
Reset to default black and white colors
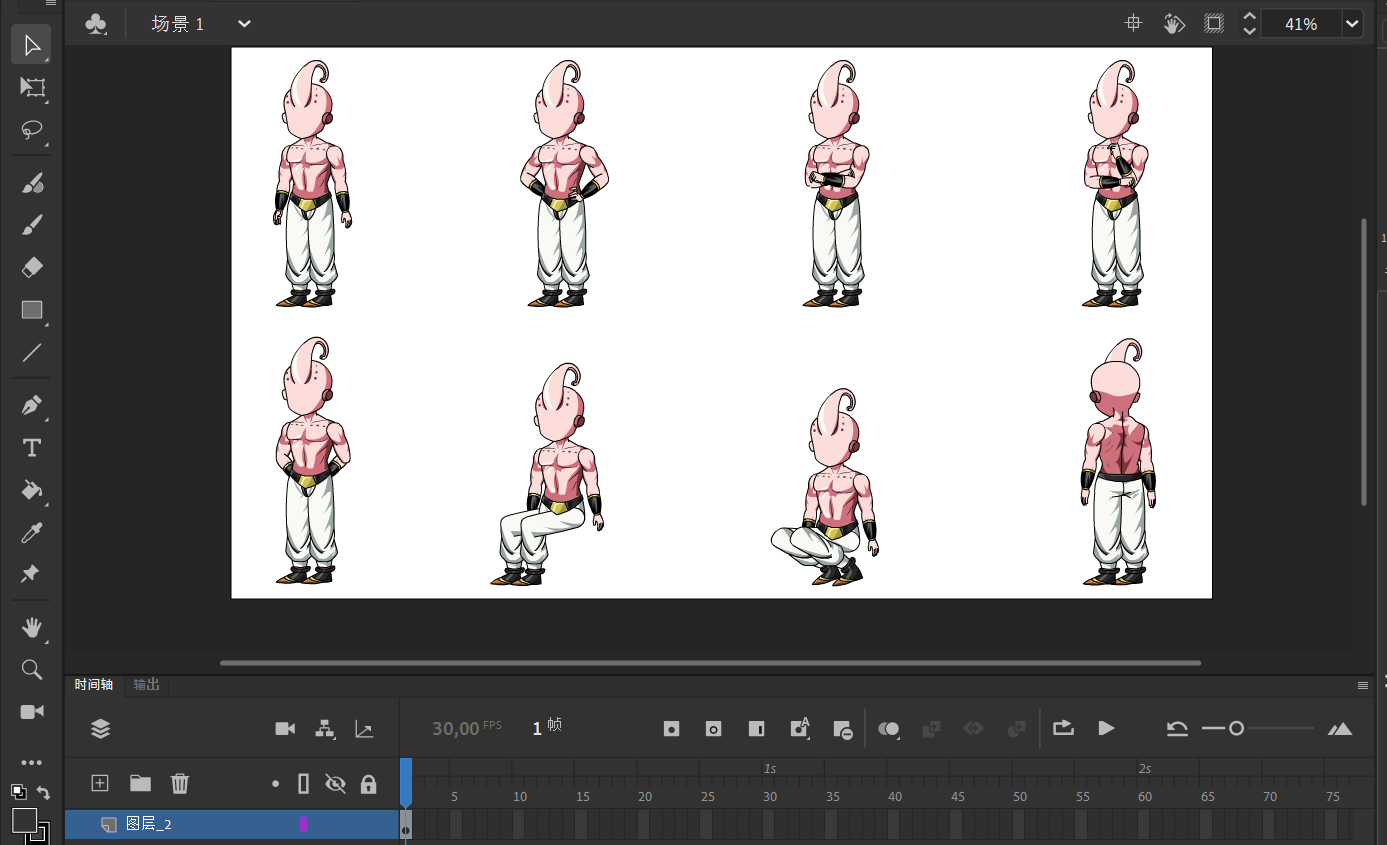19,792
